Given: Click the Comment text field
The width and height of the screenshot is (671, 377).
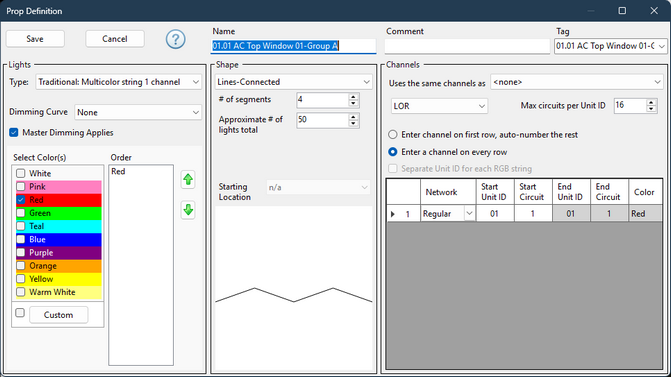Looking at the screenshot, I should point(467,46).
